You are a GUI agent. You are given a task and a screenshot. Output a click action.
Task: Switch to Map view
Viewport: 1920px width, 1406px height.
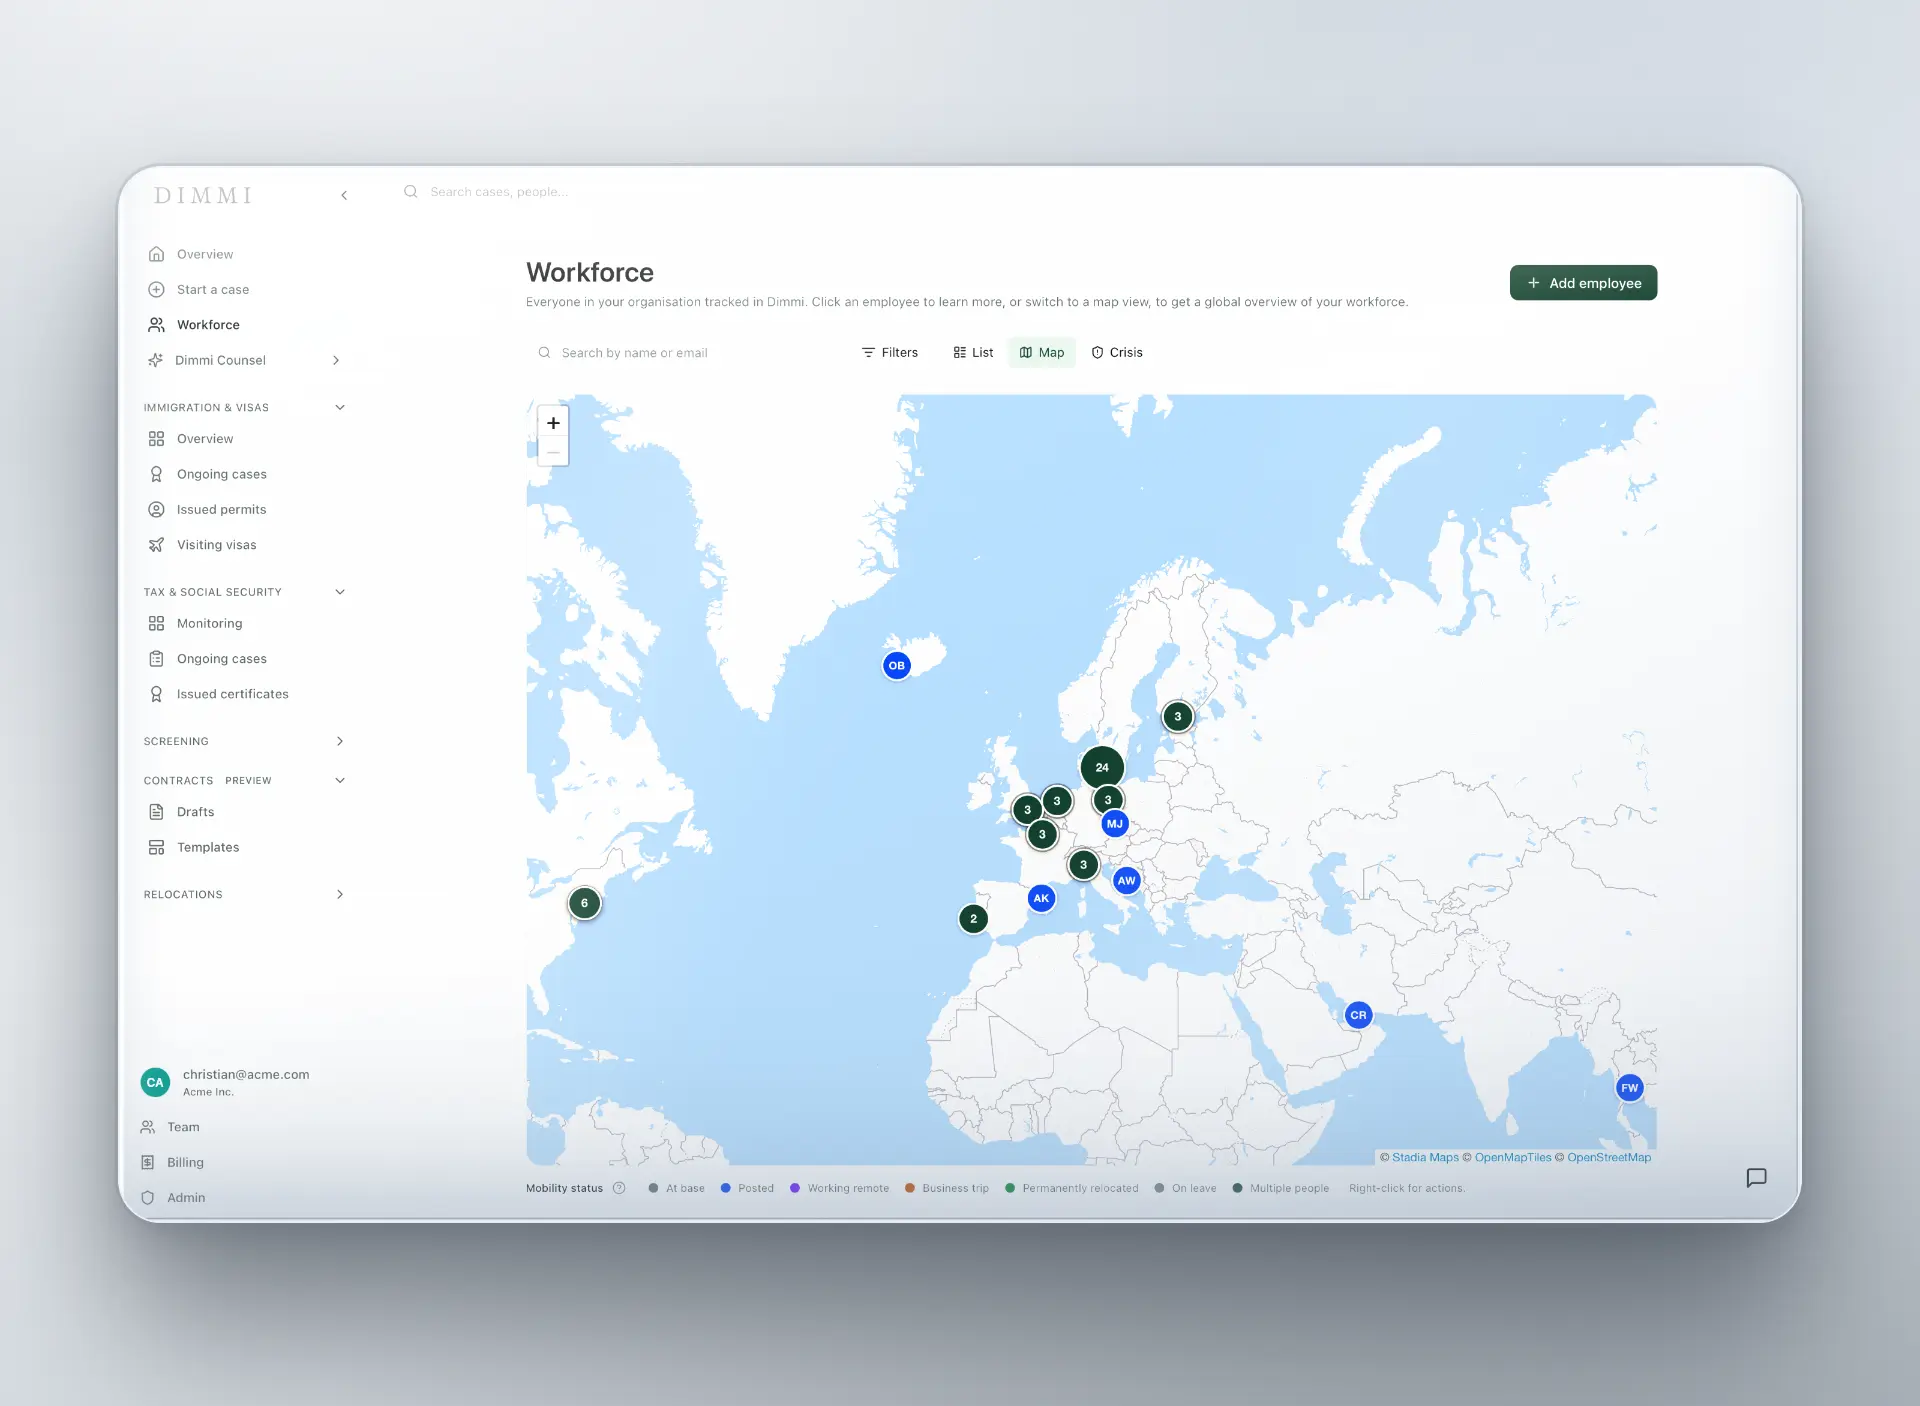click(1042, 352)
